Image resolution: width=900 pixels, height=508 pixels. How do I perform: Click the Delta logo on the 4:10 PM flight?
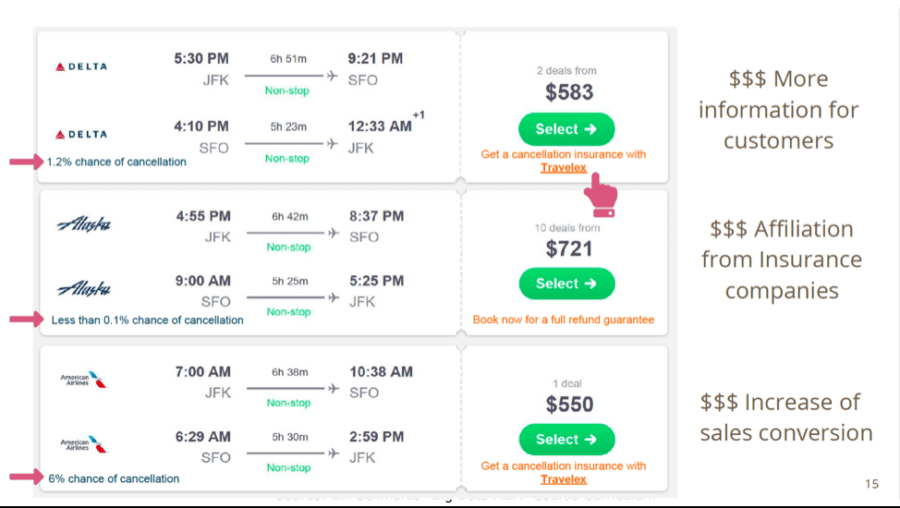point(81,134)
